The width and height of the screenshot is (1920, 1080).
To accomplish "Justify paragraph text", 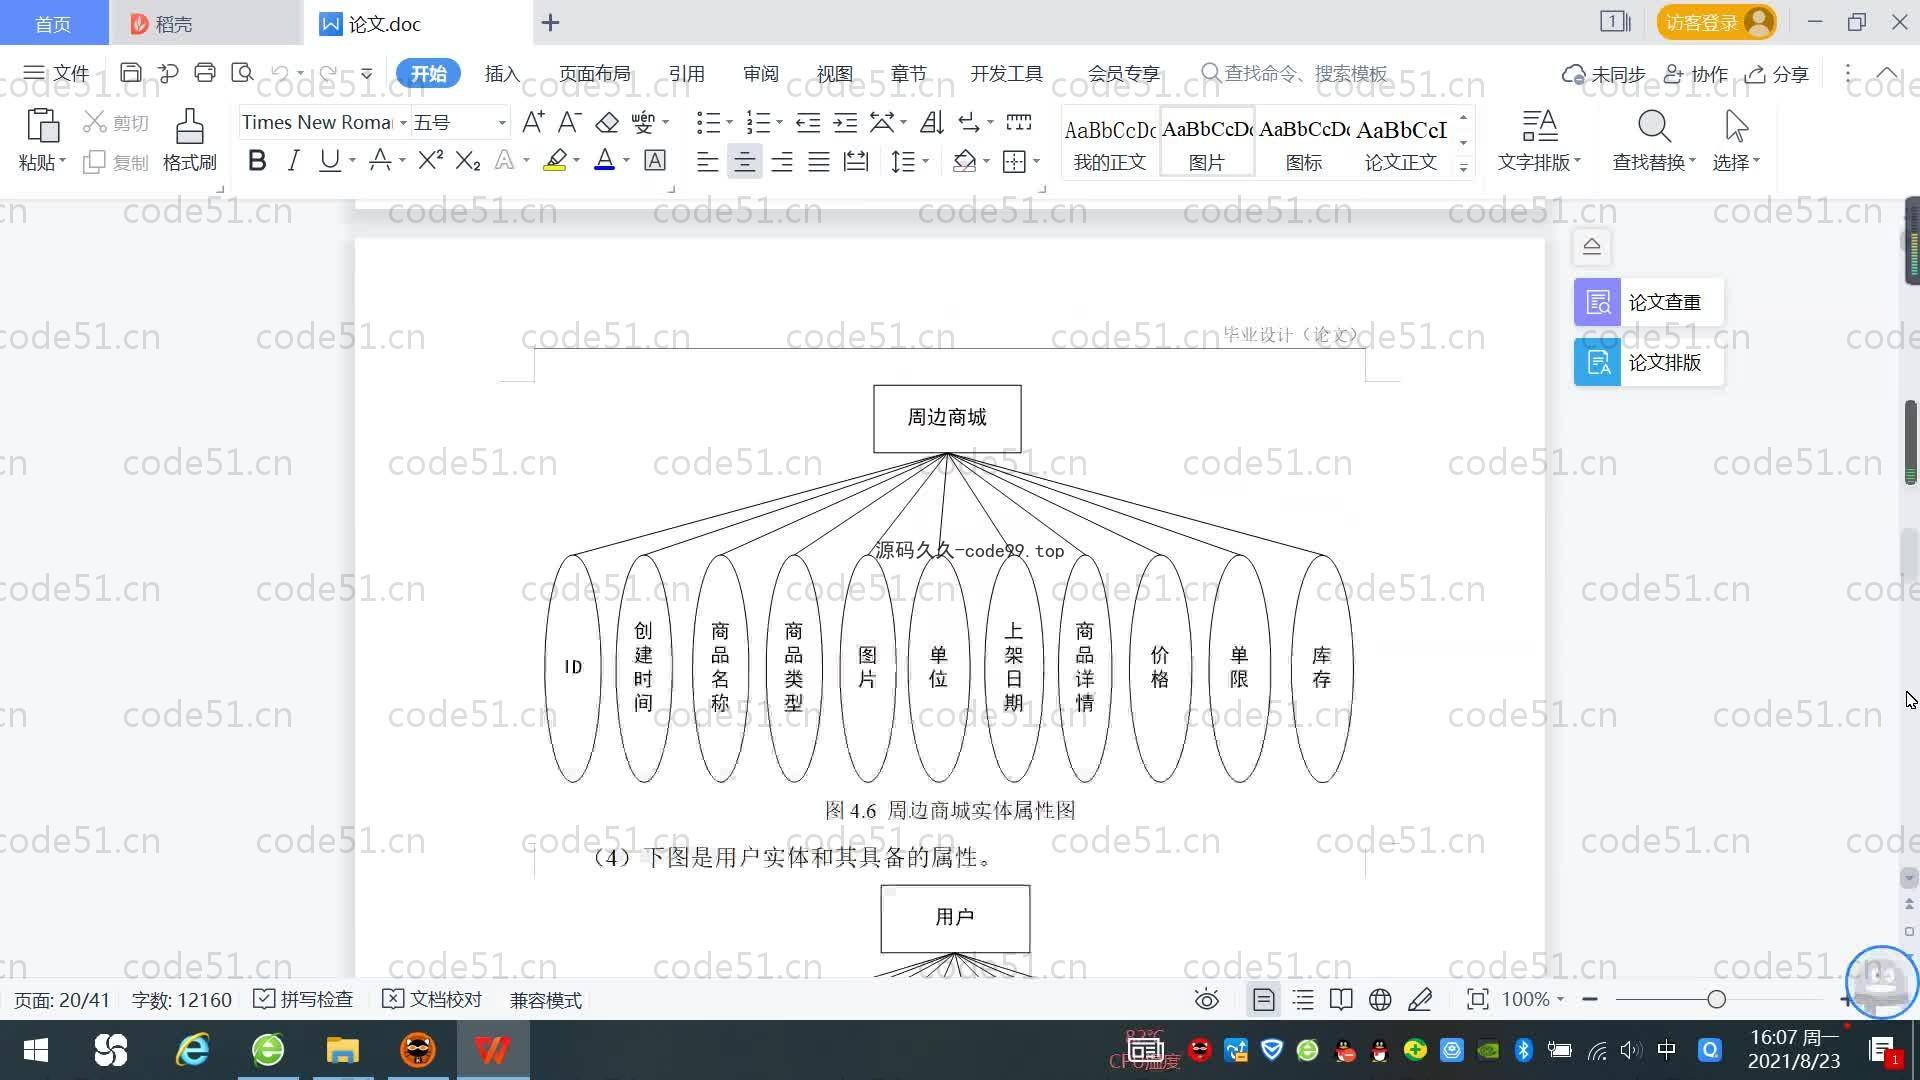I will pos(819,161).
